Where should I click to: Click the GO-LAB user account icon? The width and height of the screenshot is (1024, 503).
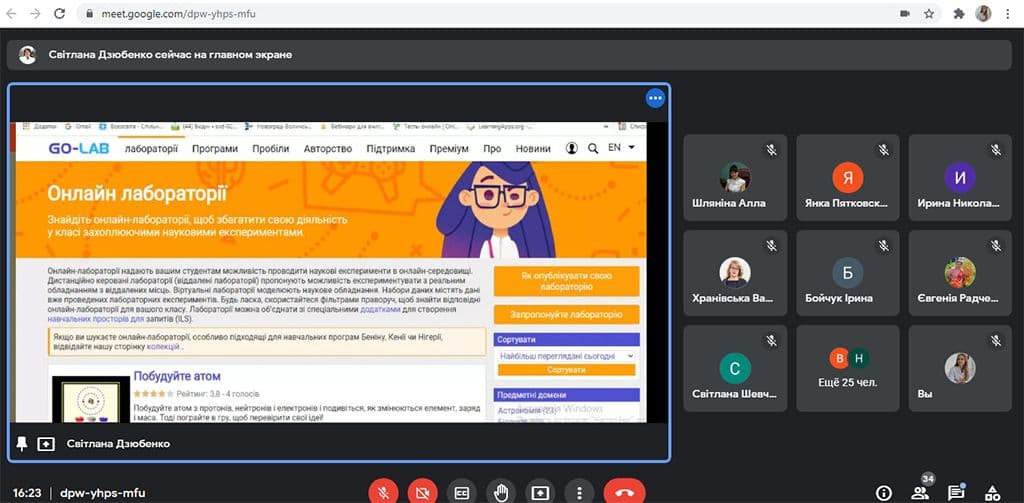click(x=571, y=148)
